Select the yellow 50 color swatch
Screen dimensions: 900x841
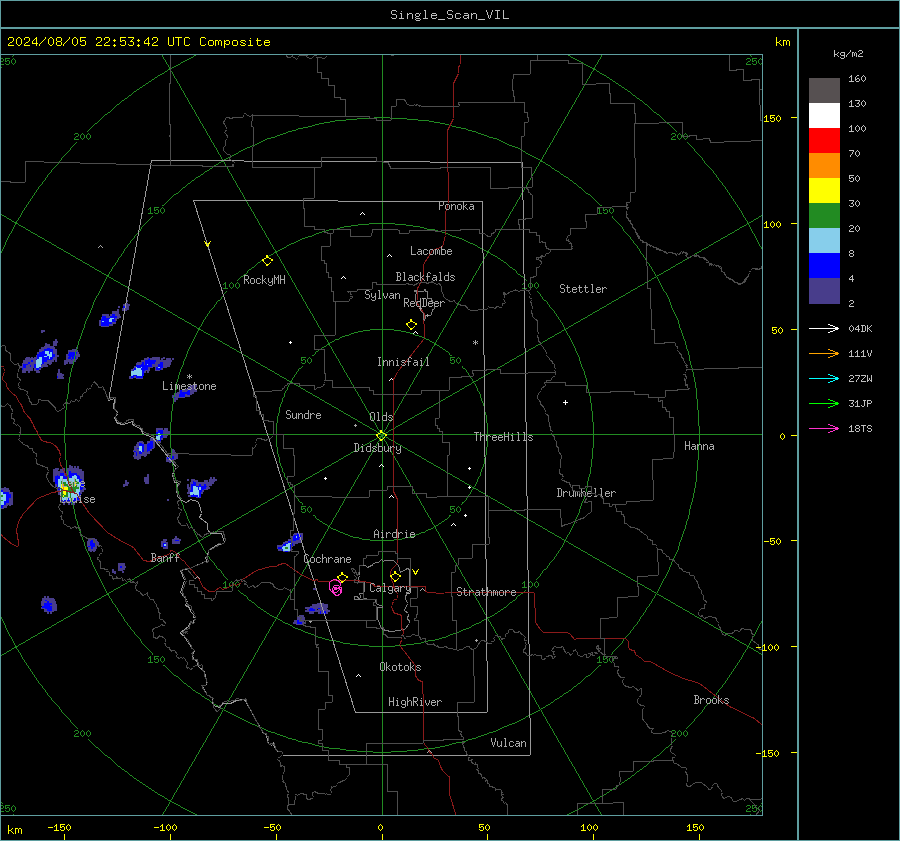(x=824, y=191)
